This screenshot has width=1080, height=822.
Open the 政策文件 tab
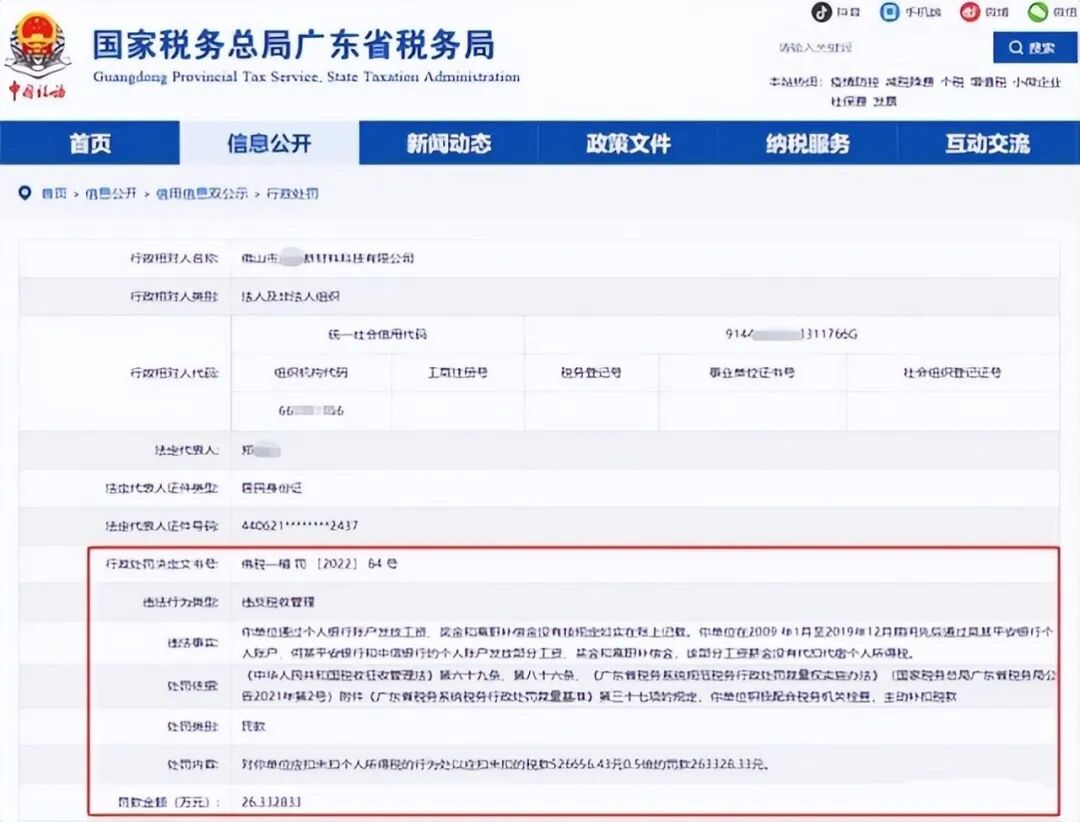click(x=629, y=143)
